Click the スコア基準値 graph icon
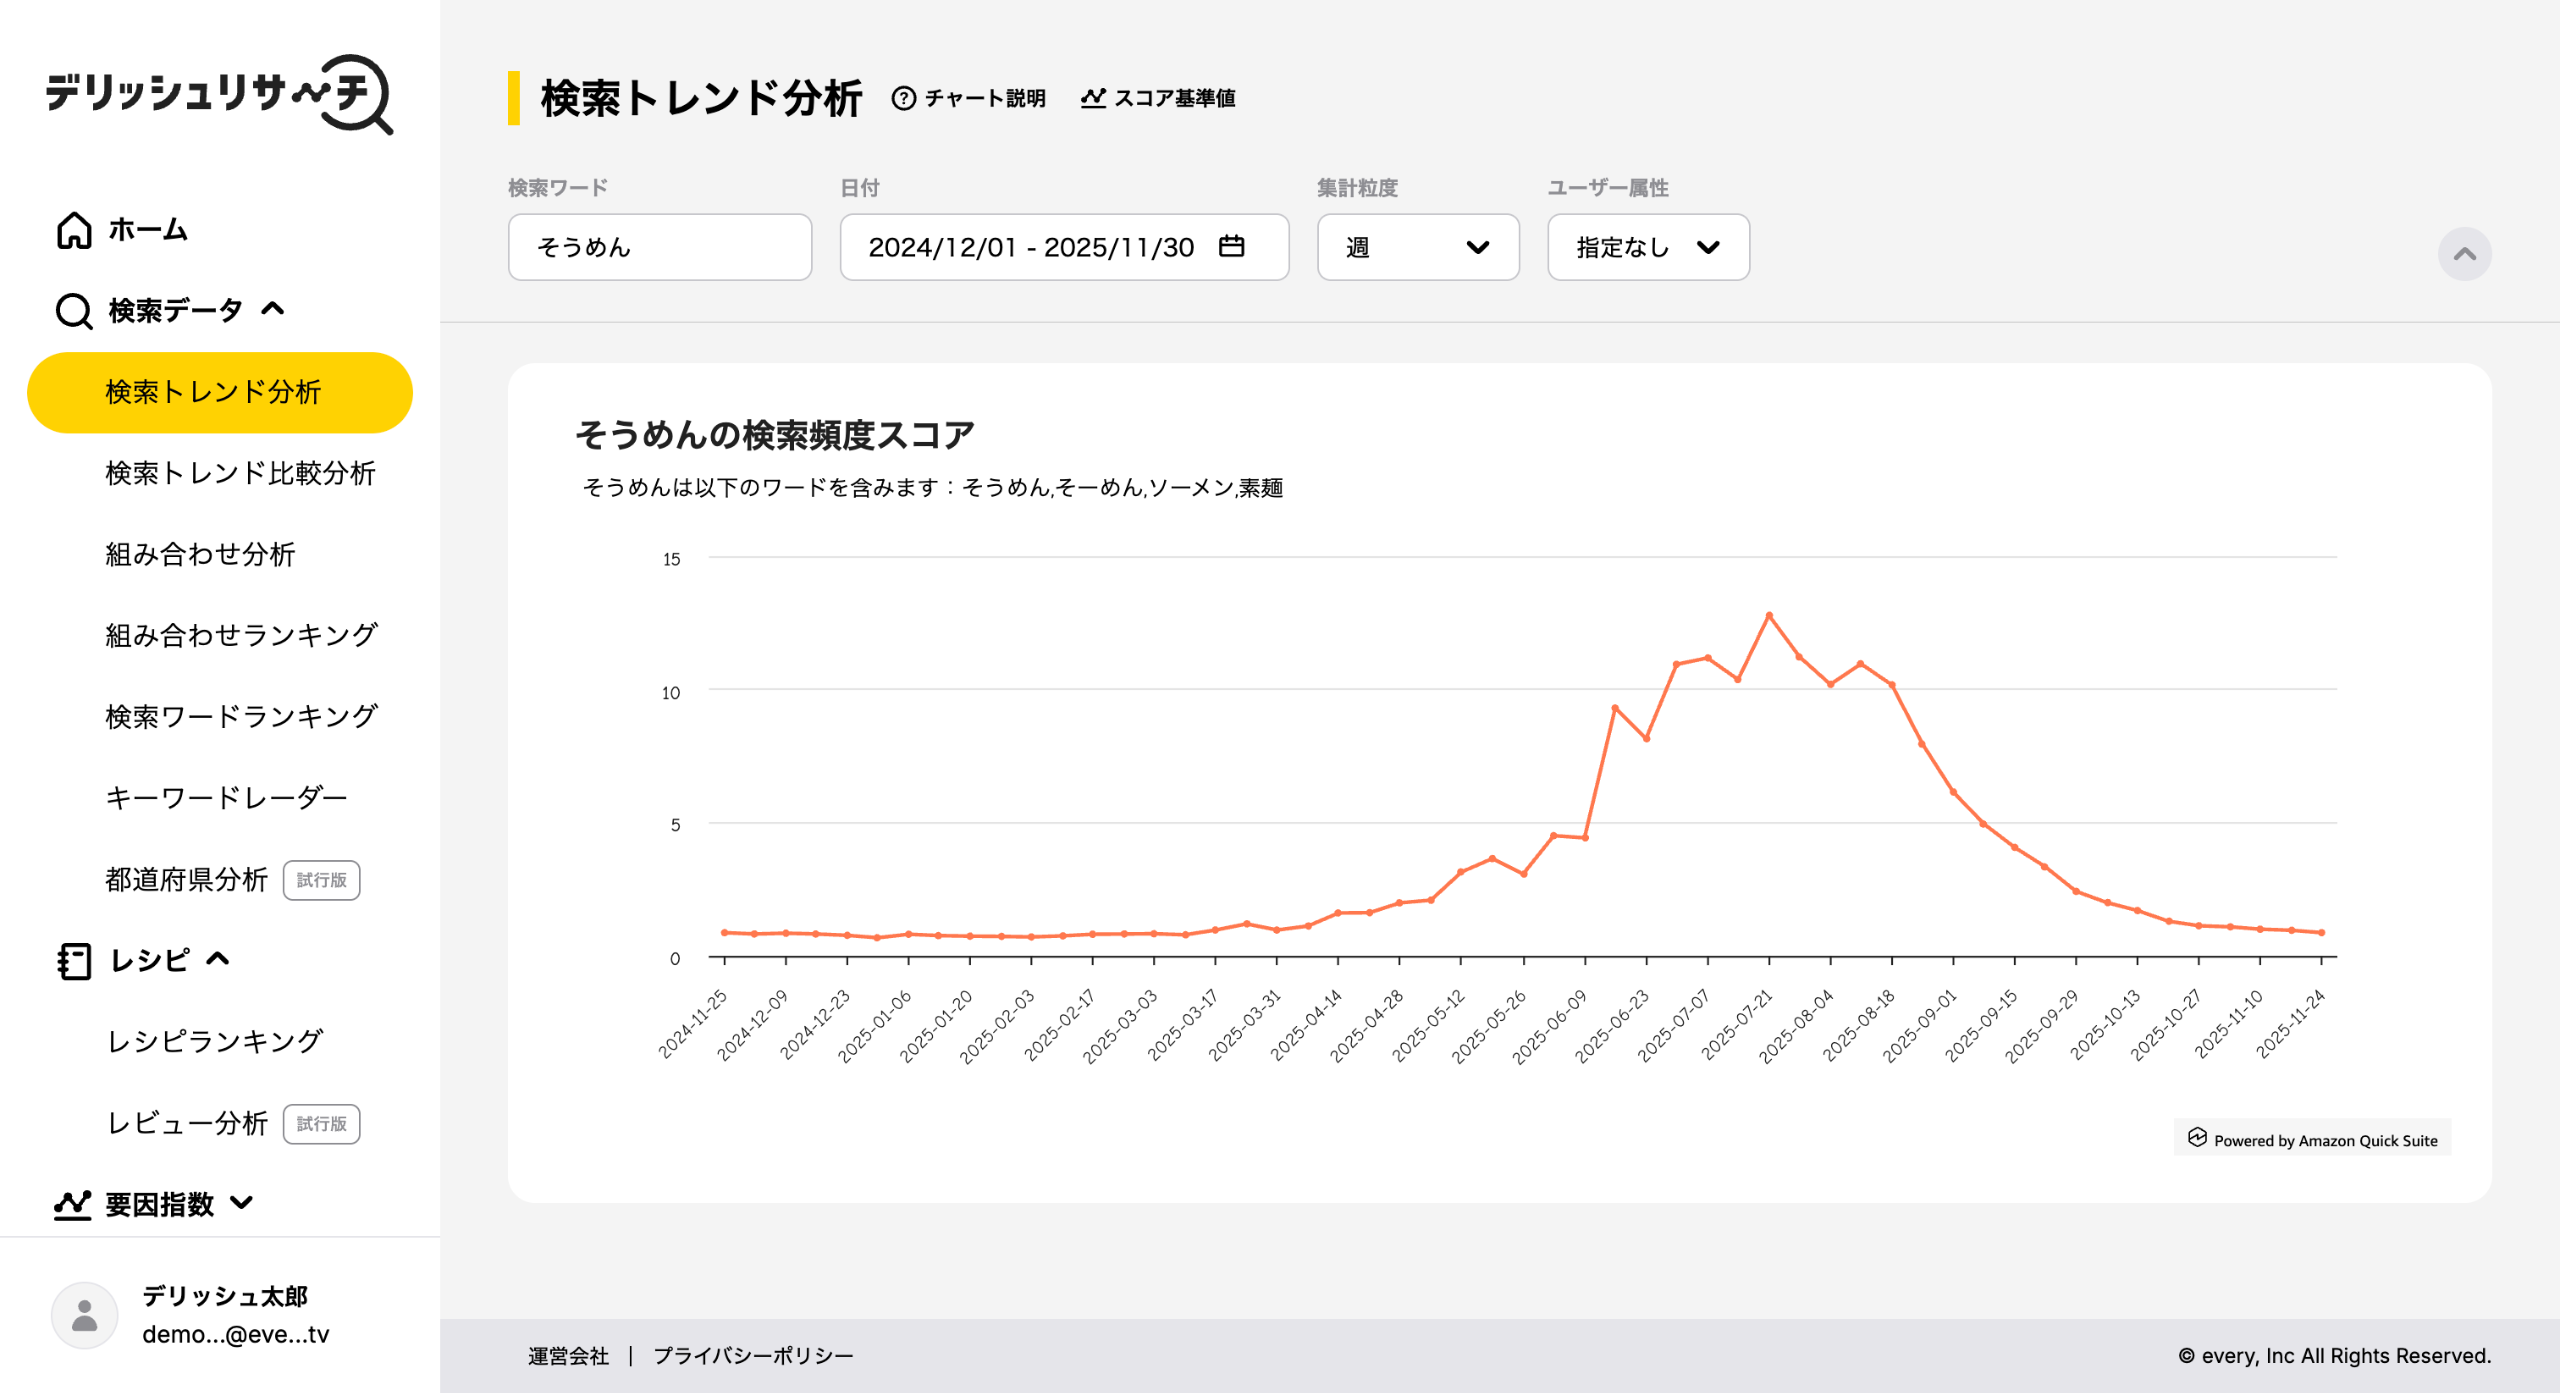This screenshot has width=2560, height=1393. point(1093,98)
